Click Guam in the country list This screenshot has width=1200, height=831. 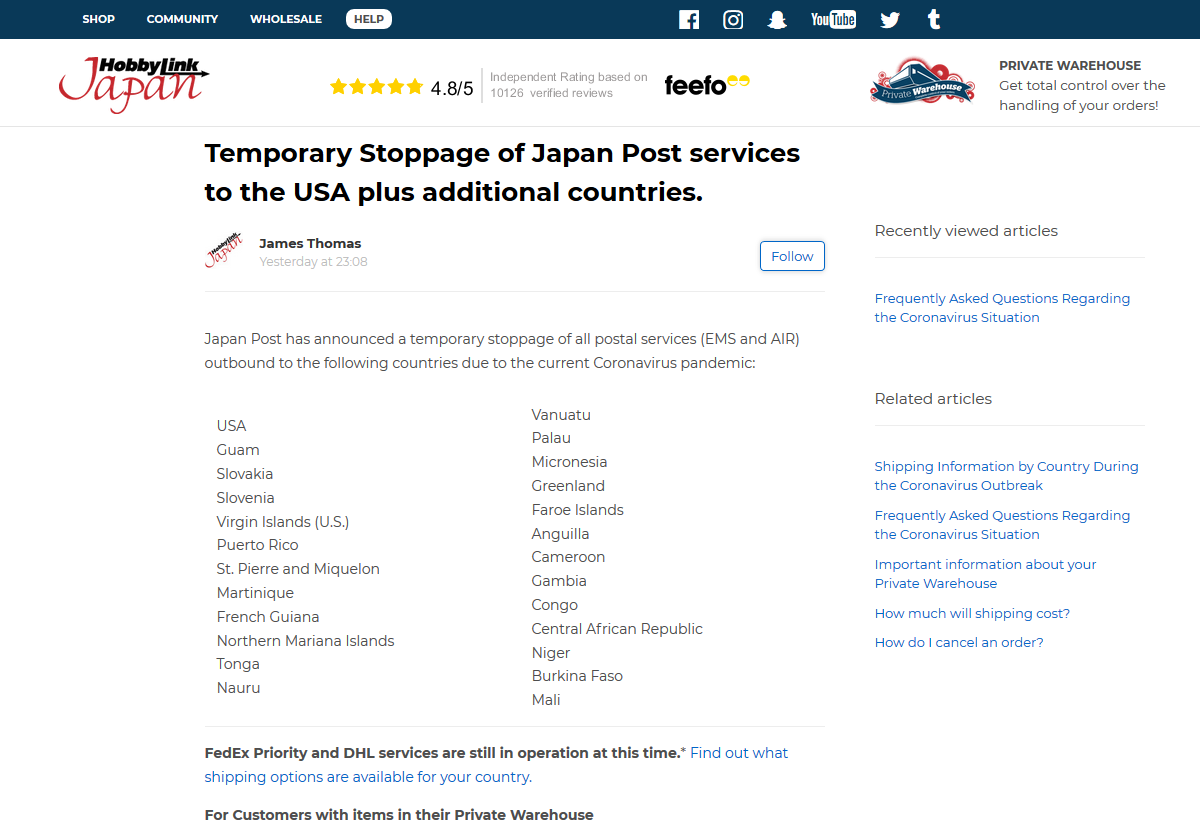[x=238, y=450]
